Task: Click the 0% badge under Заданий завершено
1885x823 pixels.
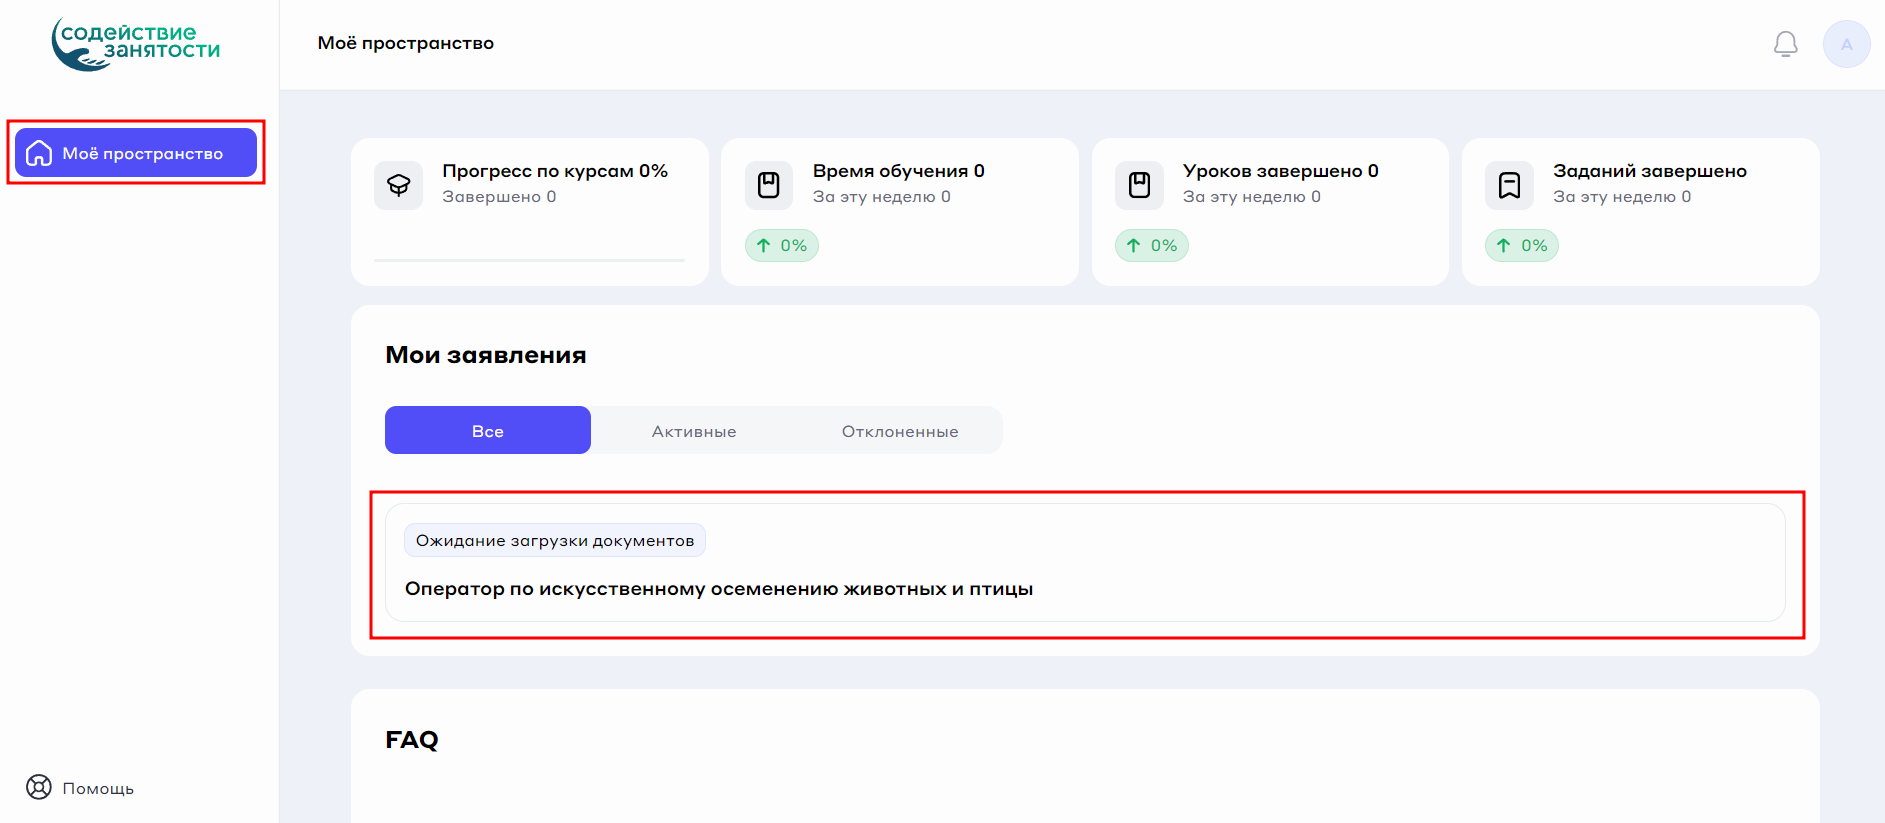Action: 1522,246
